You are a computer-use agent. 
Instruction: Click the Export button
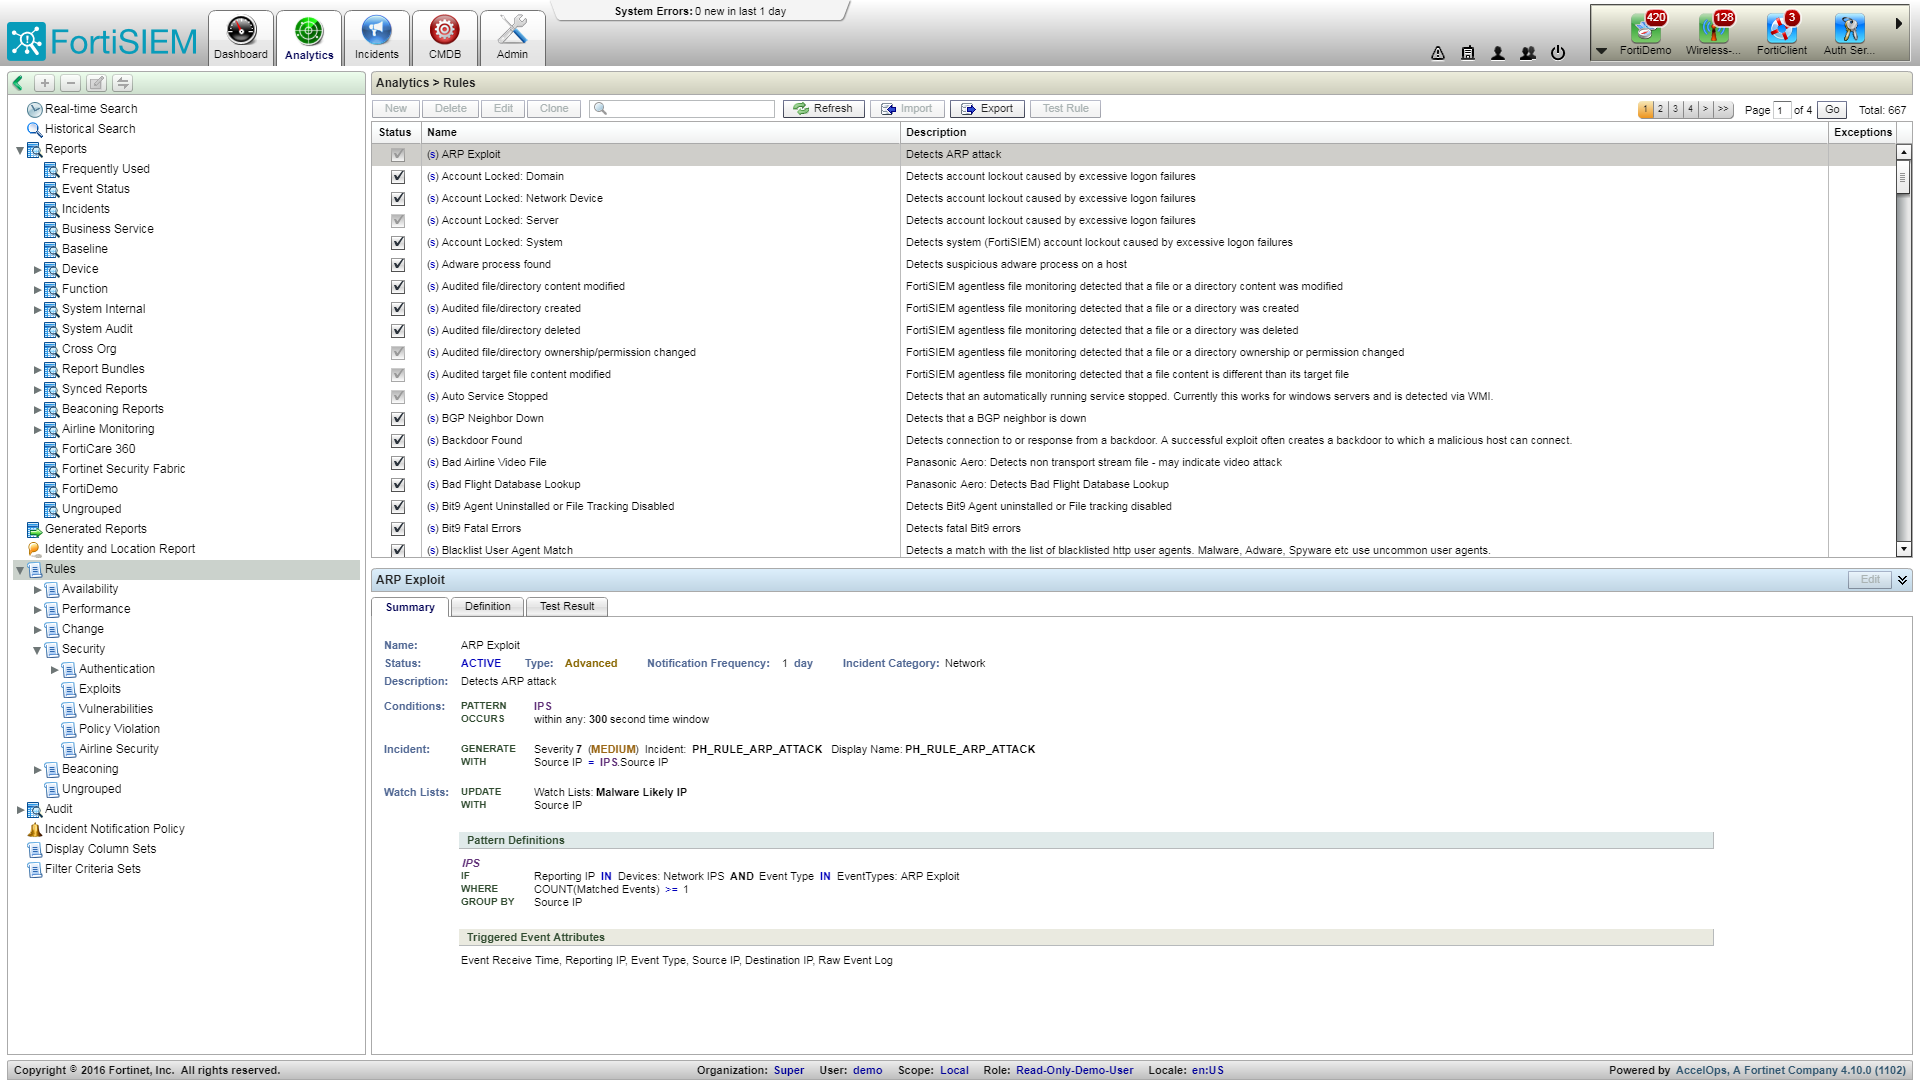[987, 109]
